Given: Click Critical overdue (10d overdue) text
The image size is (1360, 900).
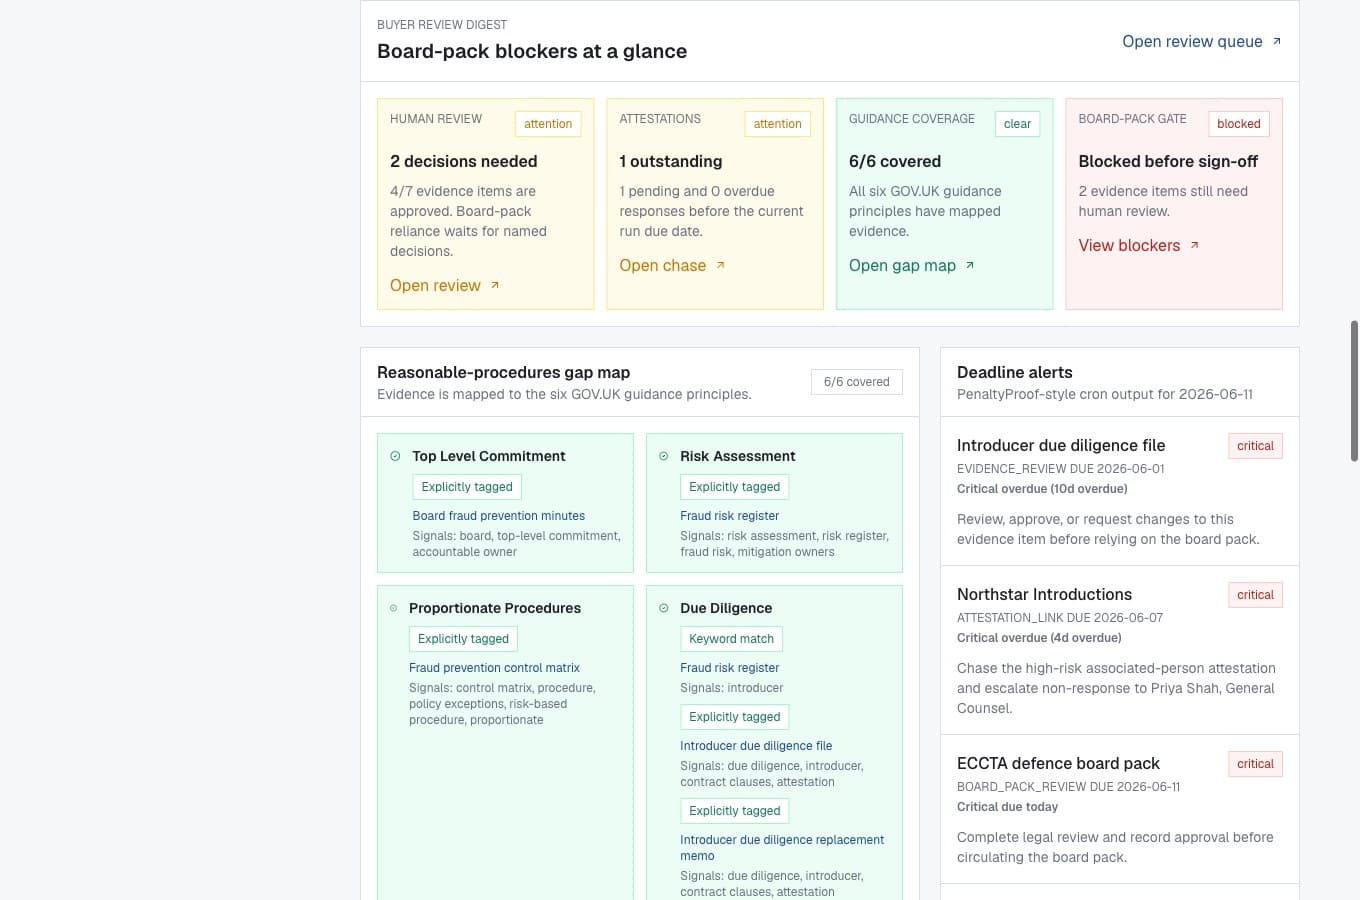Looking at the screenshot, I should (x=1042, y=489).
